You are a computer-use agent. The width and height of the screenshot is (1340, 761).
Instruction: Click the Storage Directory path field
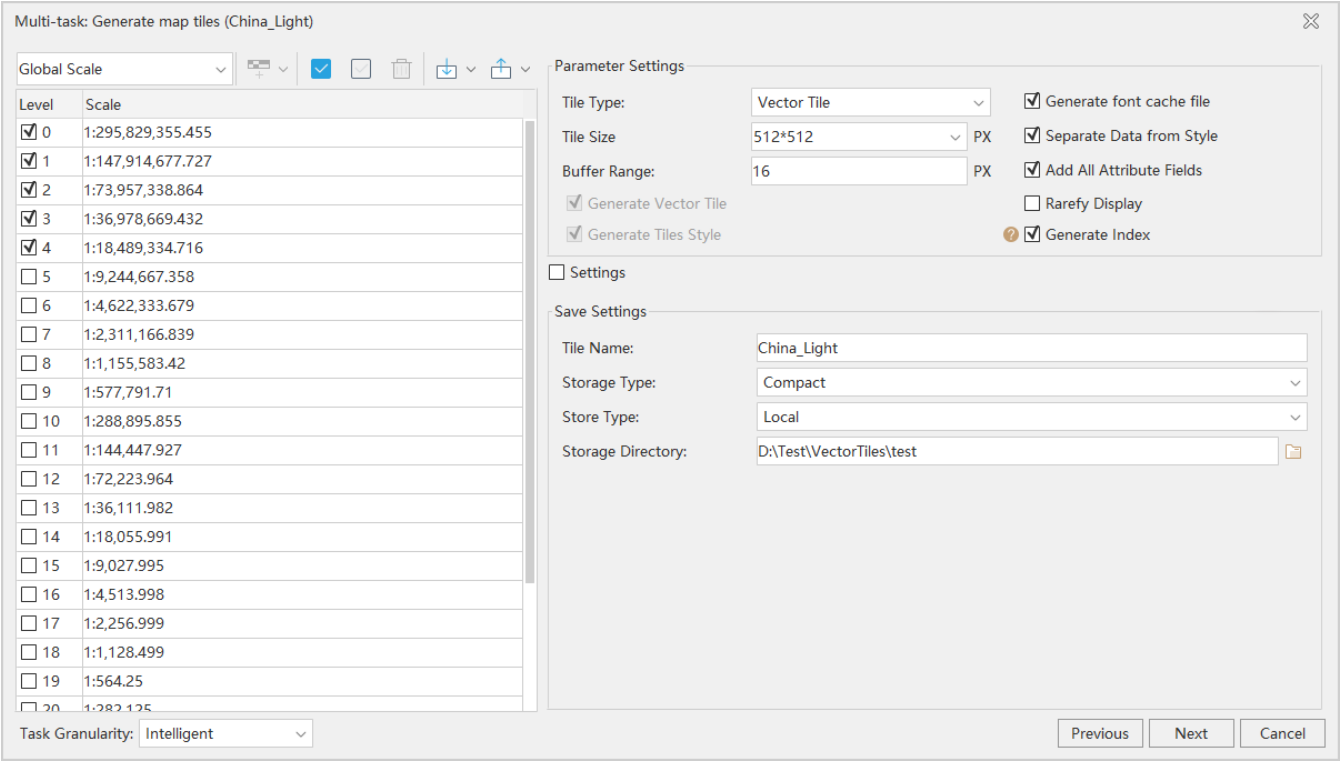pyautogui.click(x=1017, y=452)
